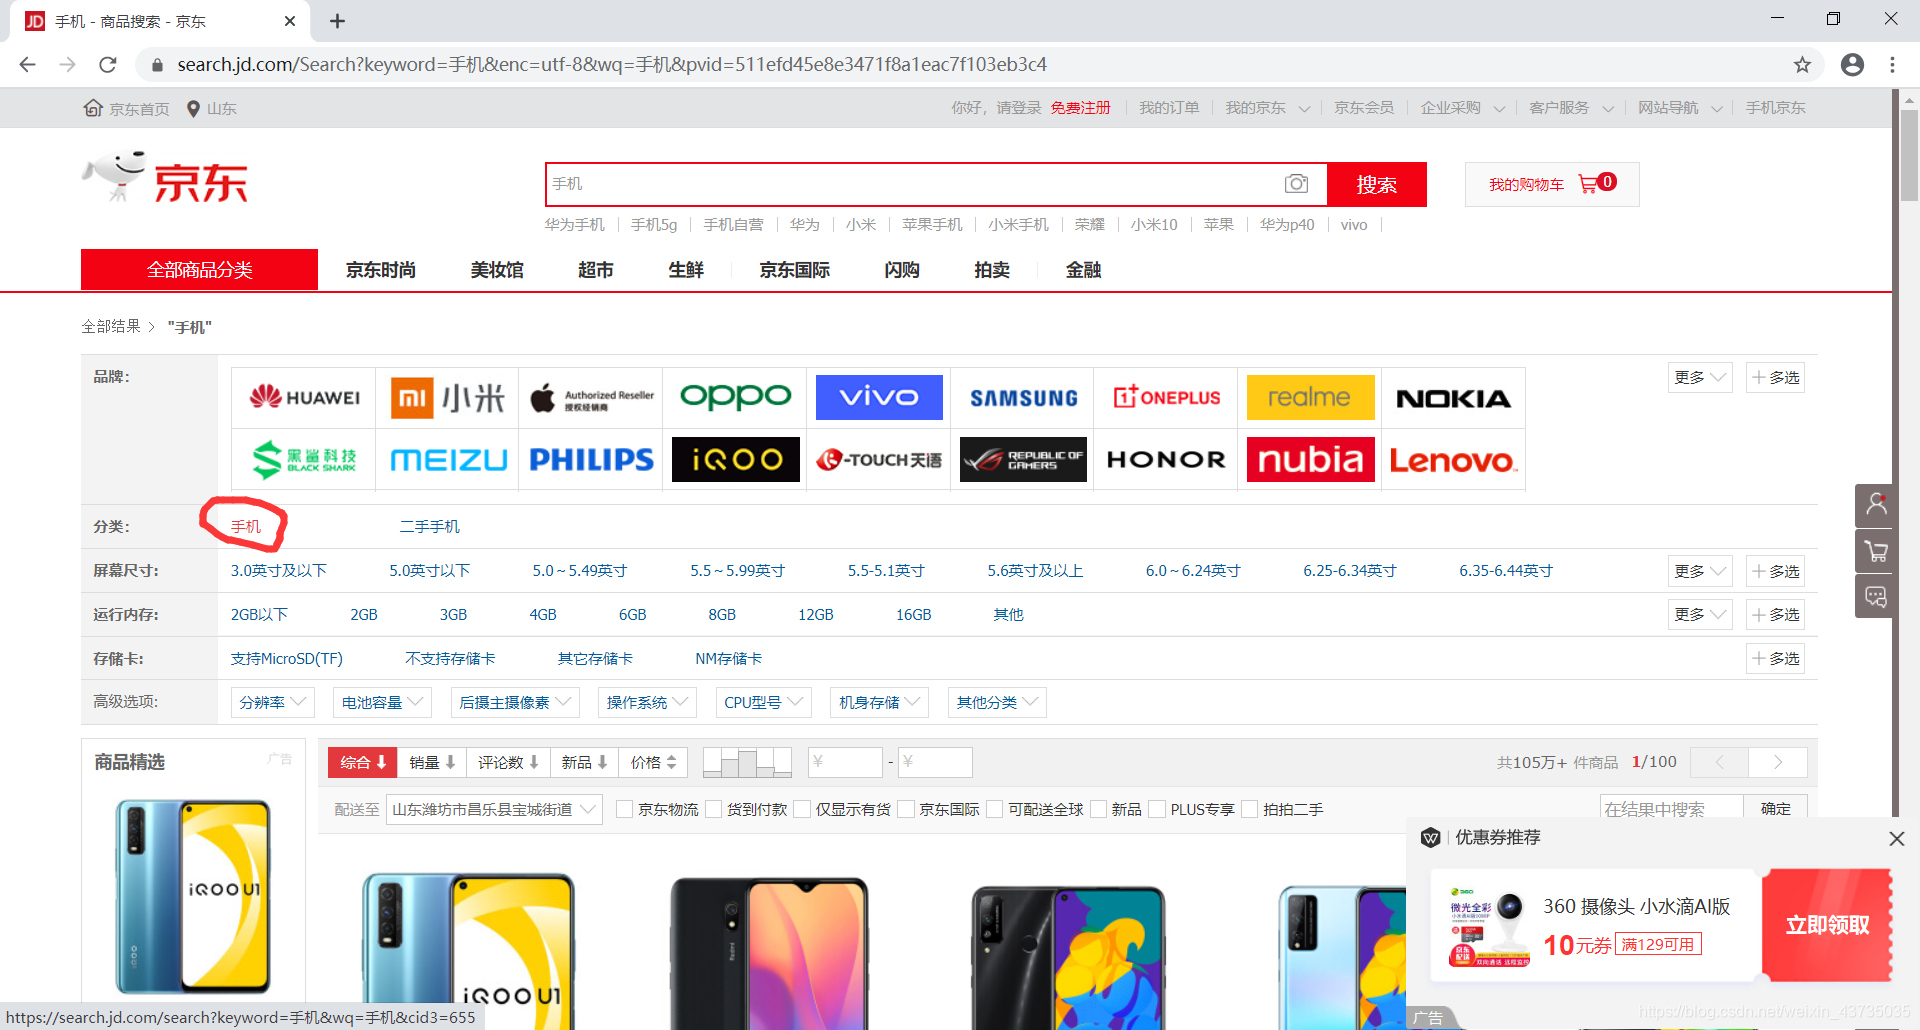Open Chrome three-dot menu
The height and width of the screenshot is (1030, 1920).
point(1892,64)
